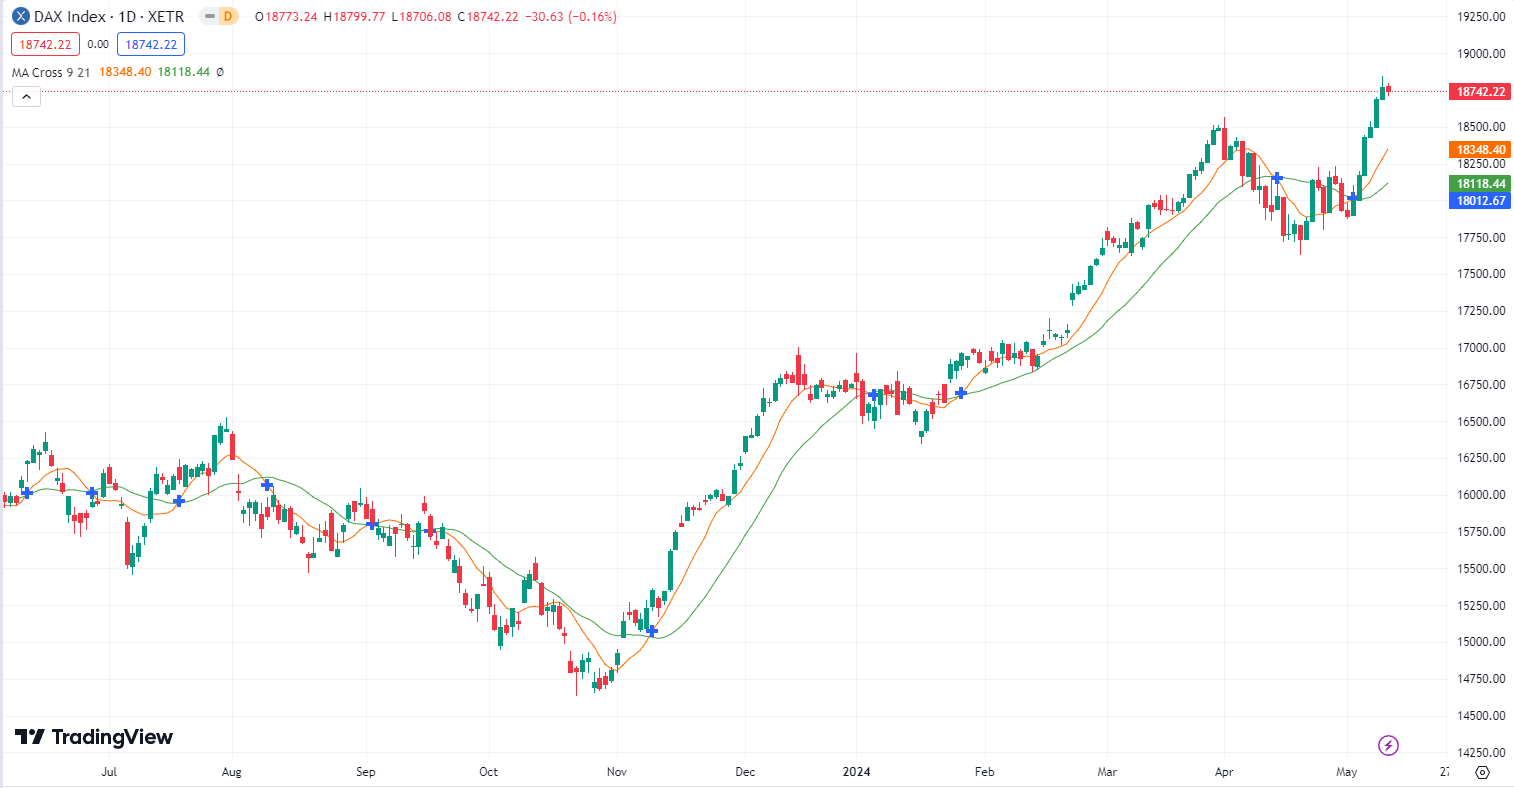Image resolution: width=1514 pixels, height=788 pixels.
Task: Click the May label on time axis
Action: pos(1347,772)
